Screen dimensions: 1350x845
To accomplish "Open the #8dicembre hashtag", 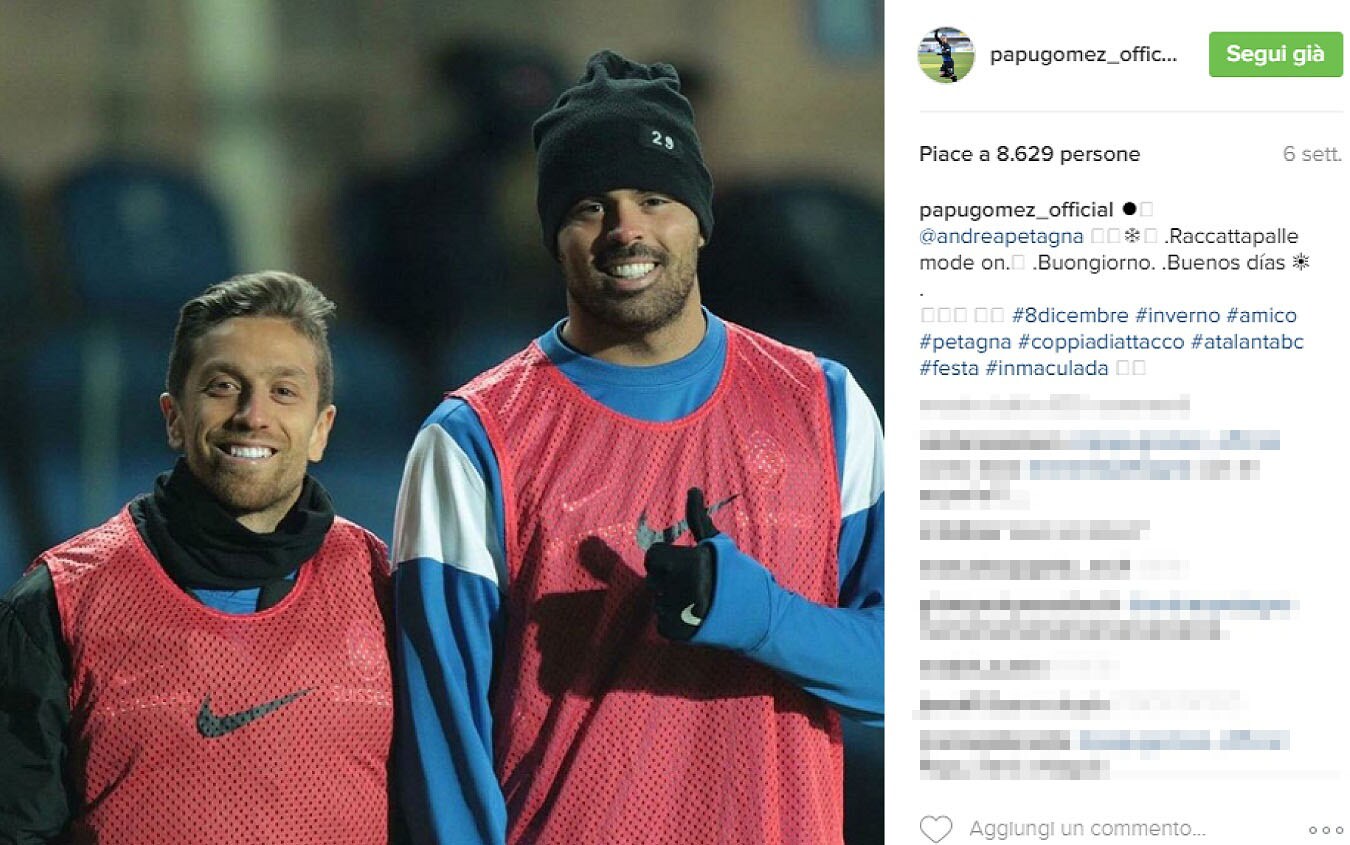I will (1069, 316).
